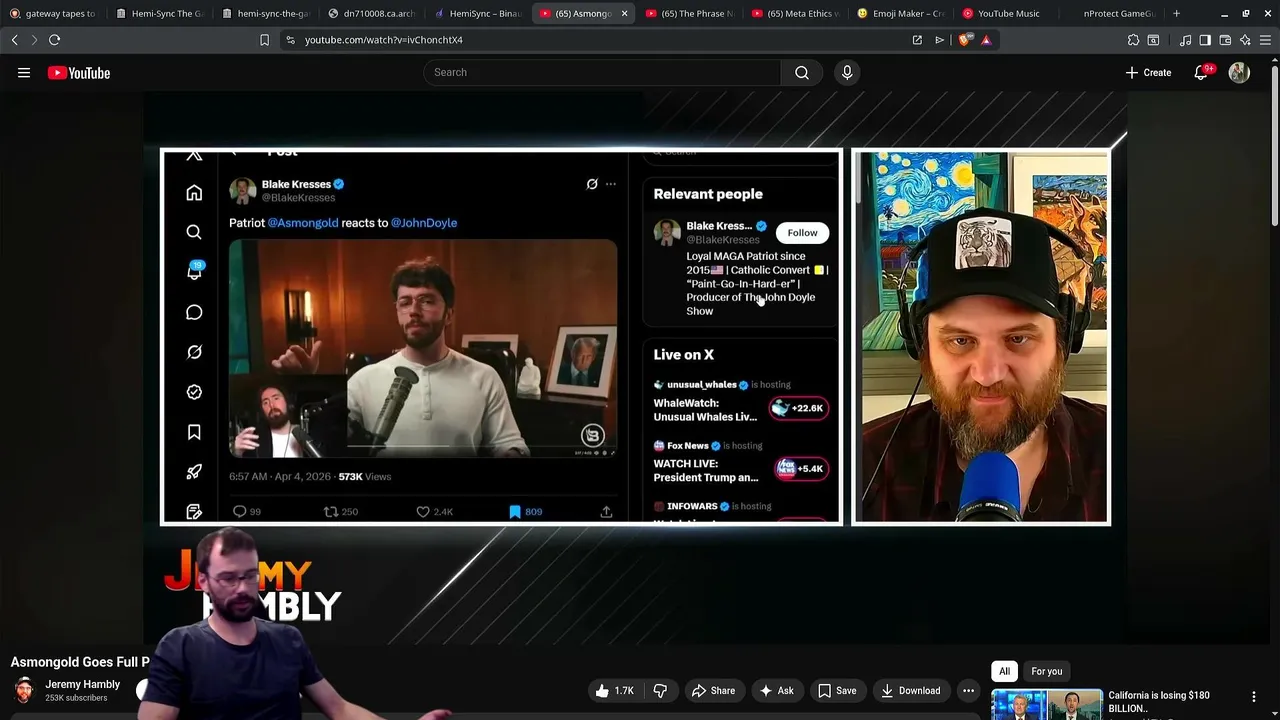The width and height of the screenshot is (1280, 720).
Task: Select the For you filter chip
Action: (1046, 671)
